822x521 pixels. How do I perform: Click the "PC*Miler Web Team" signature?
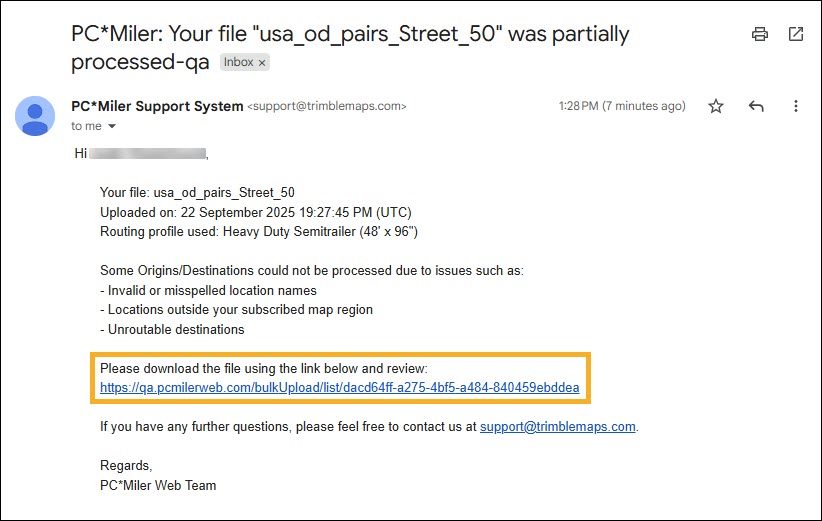pyautogui.click(x=158, y=485)
